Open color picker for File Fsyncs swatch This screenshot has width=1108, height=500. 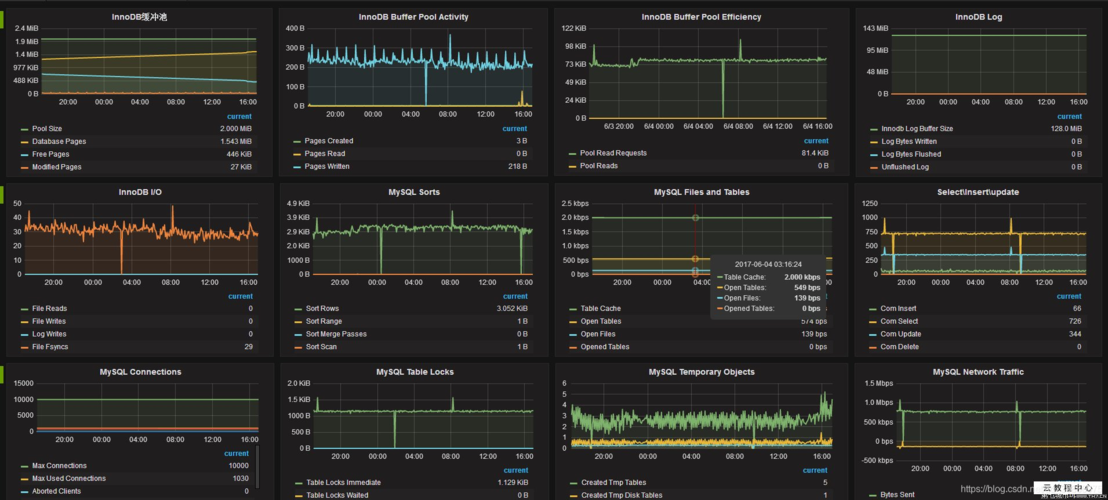coord(25,347)
